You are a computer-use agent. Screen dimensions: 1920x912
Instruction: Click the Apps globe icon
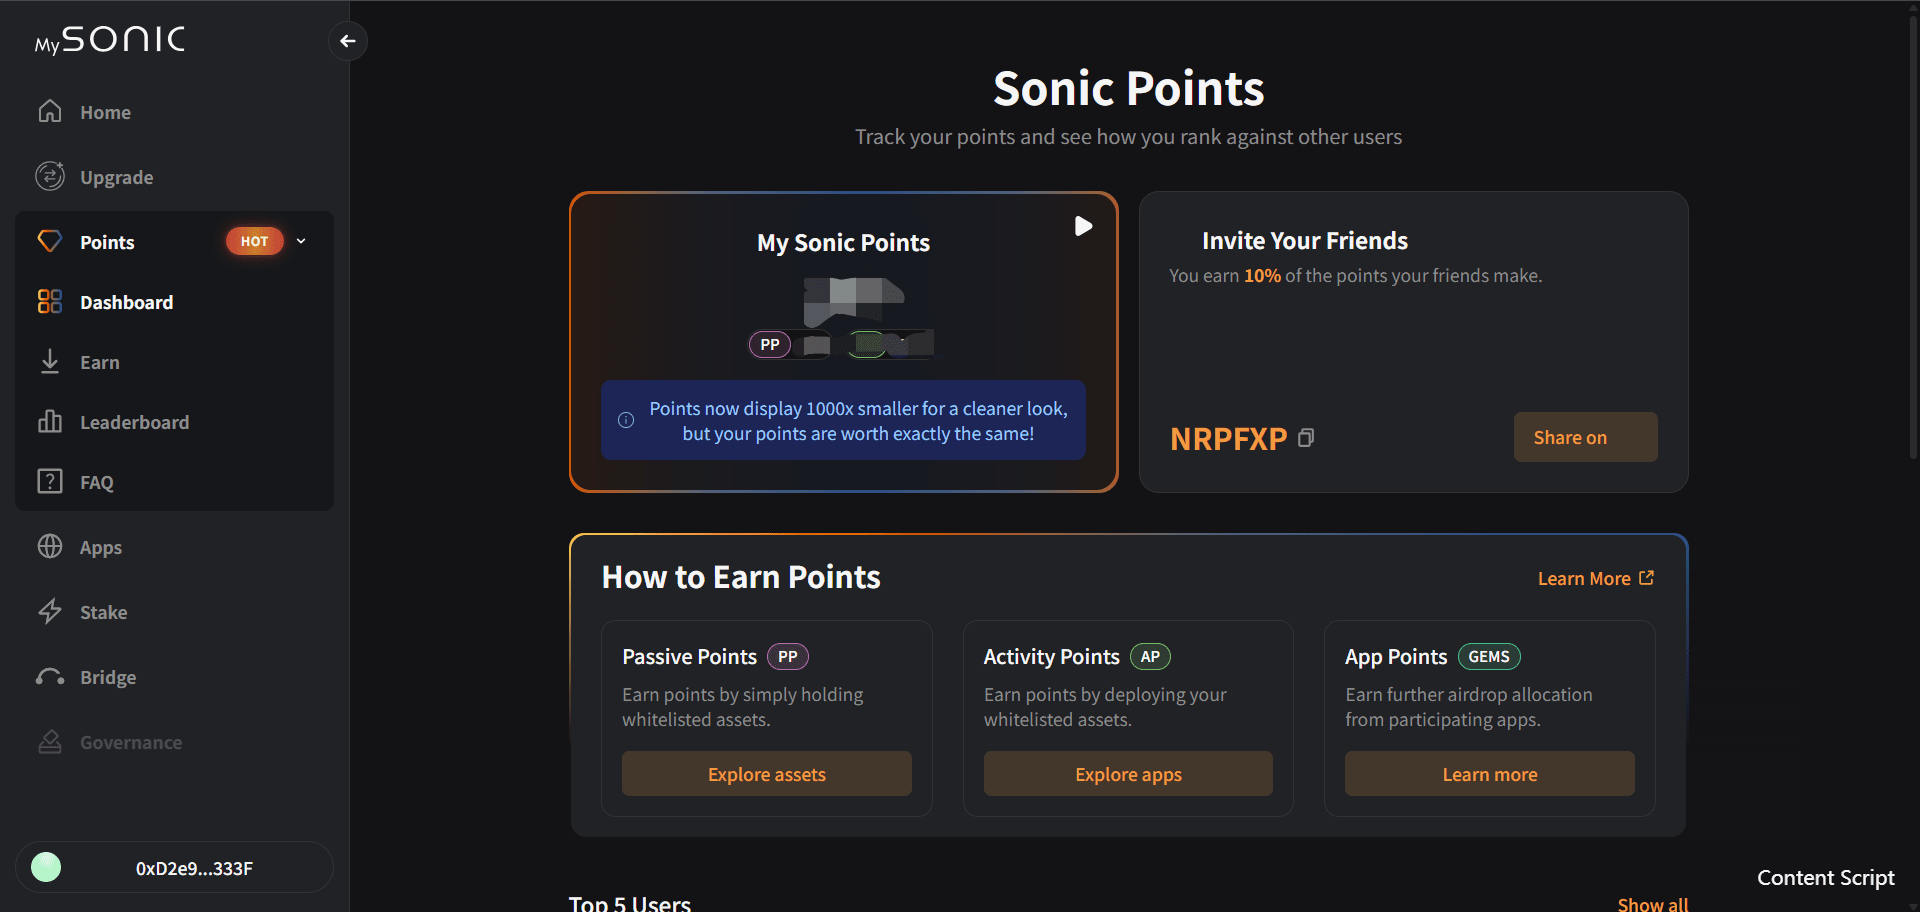(x=50, y=546)
